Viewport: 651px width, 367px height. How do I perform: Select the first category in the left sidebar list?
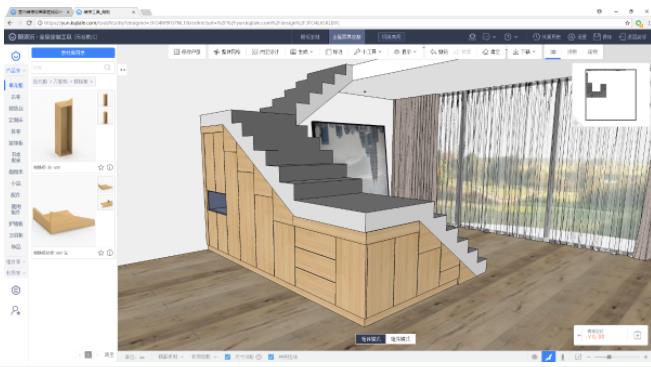[16, 85]
